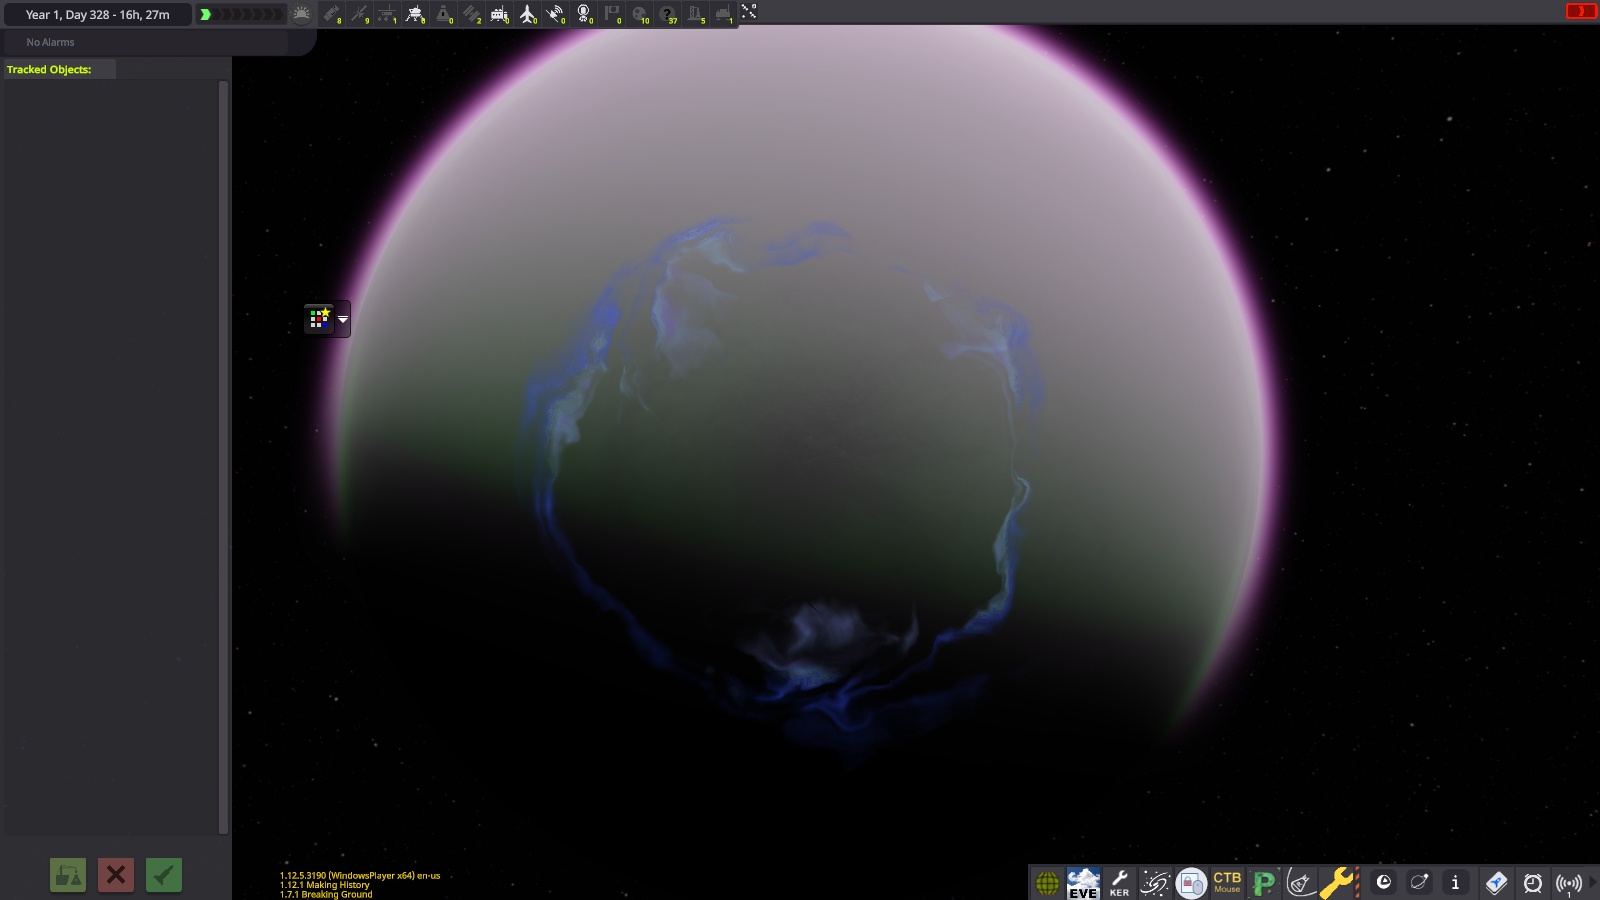
Task: Toggle the probe satellite filter
Action: [360, 14]
